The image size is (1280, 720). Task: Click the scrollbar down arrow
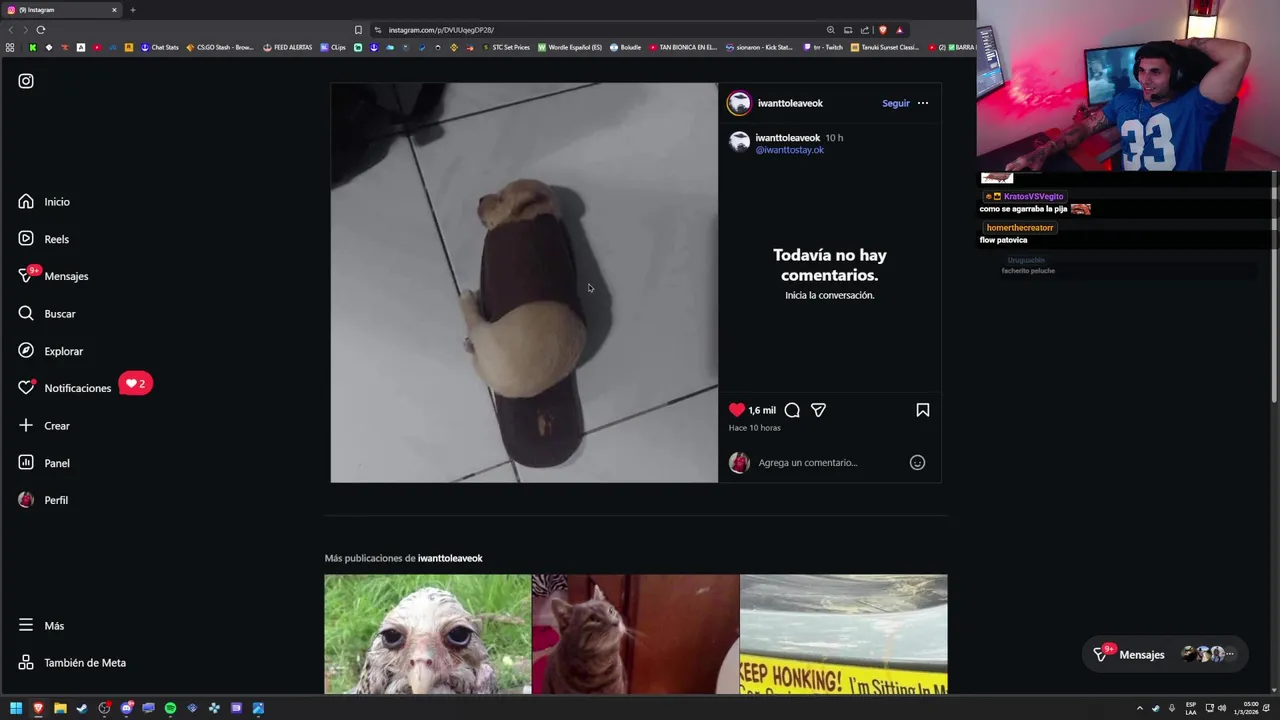point(1274,690)
